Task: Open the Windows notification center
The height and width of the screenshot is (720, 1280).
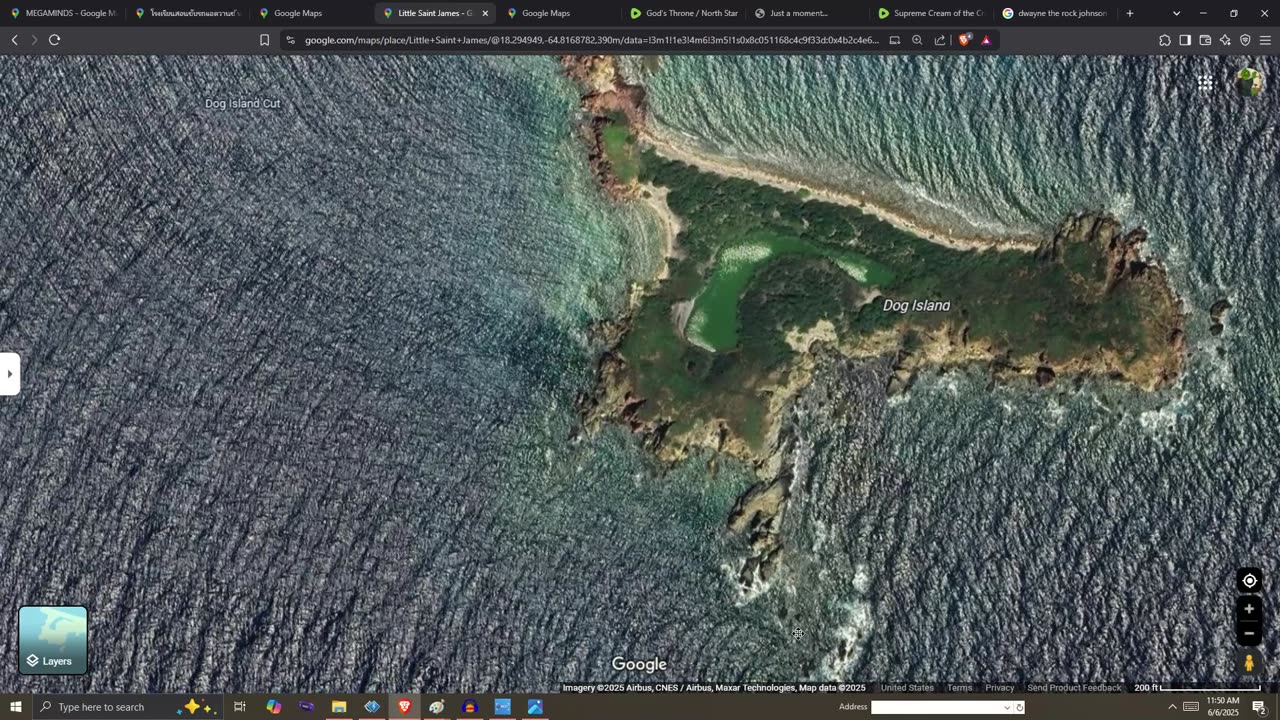Action: [x=1259, y=707]
